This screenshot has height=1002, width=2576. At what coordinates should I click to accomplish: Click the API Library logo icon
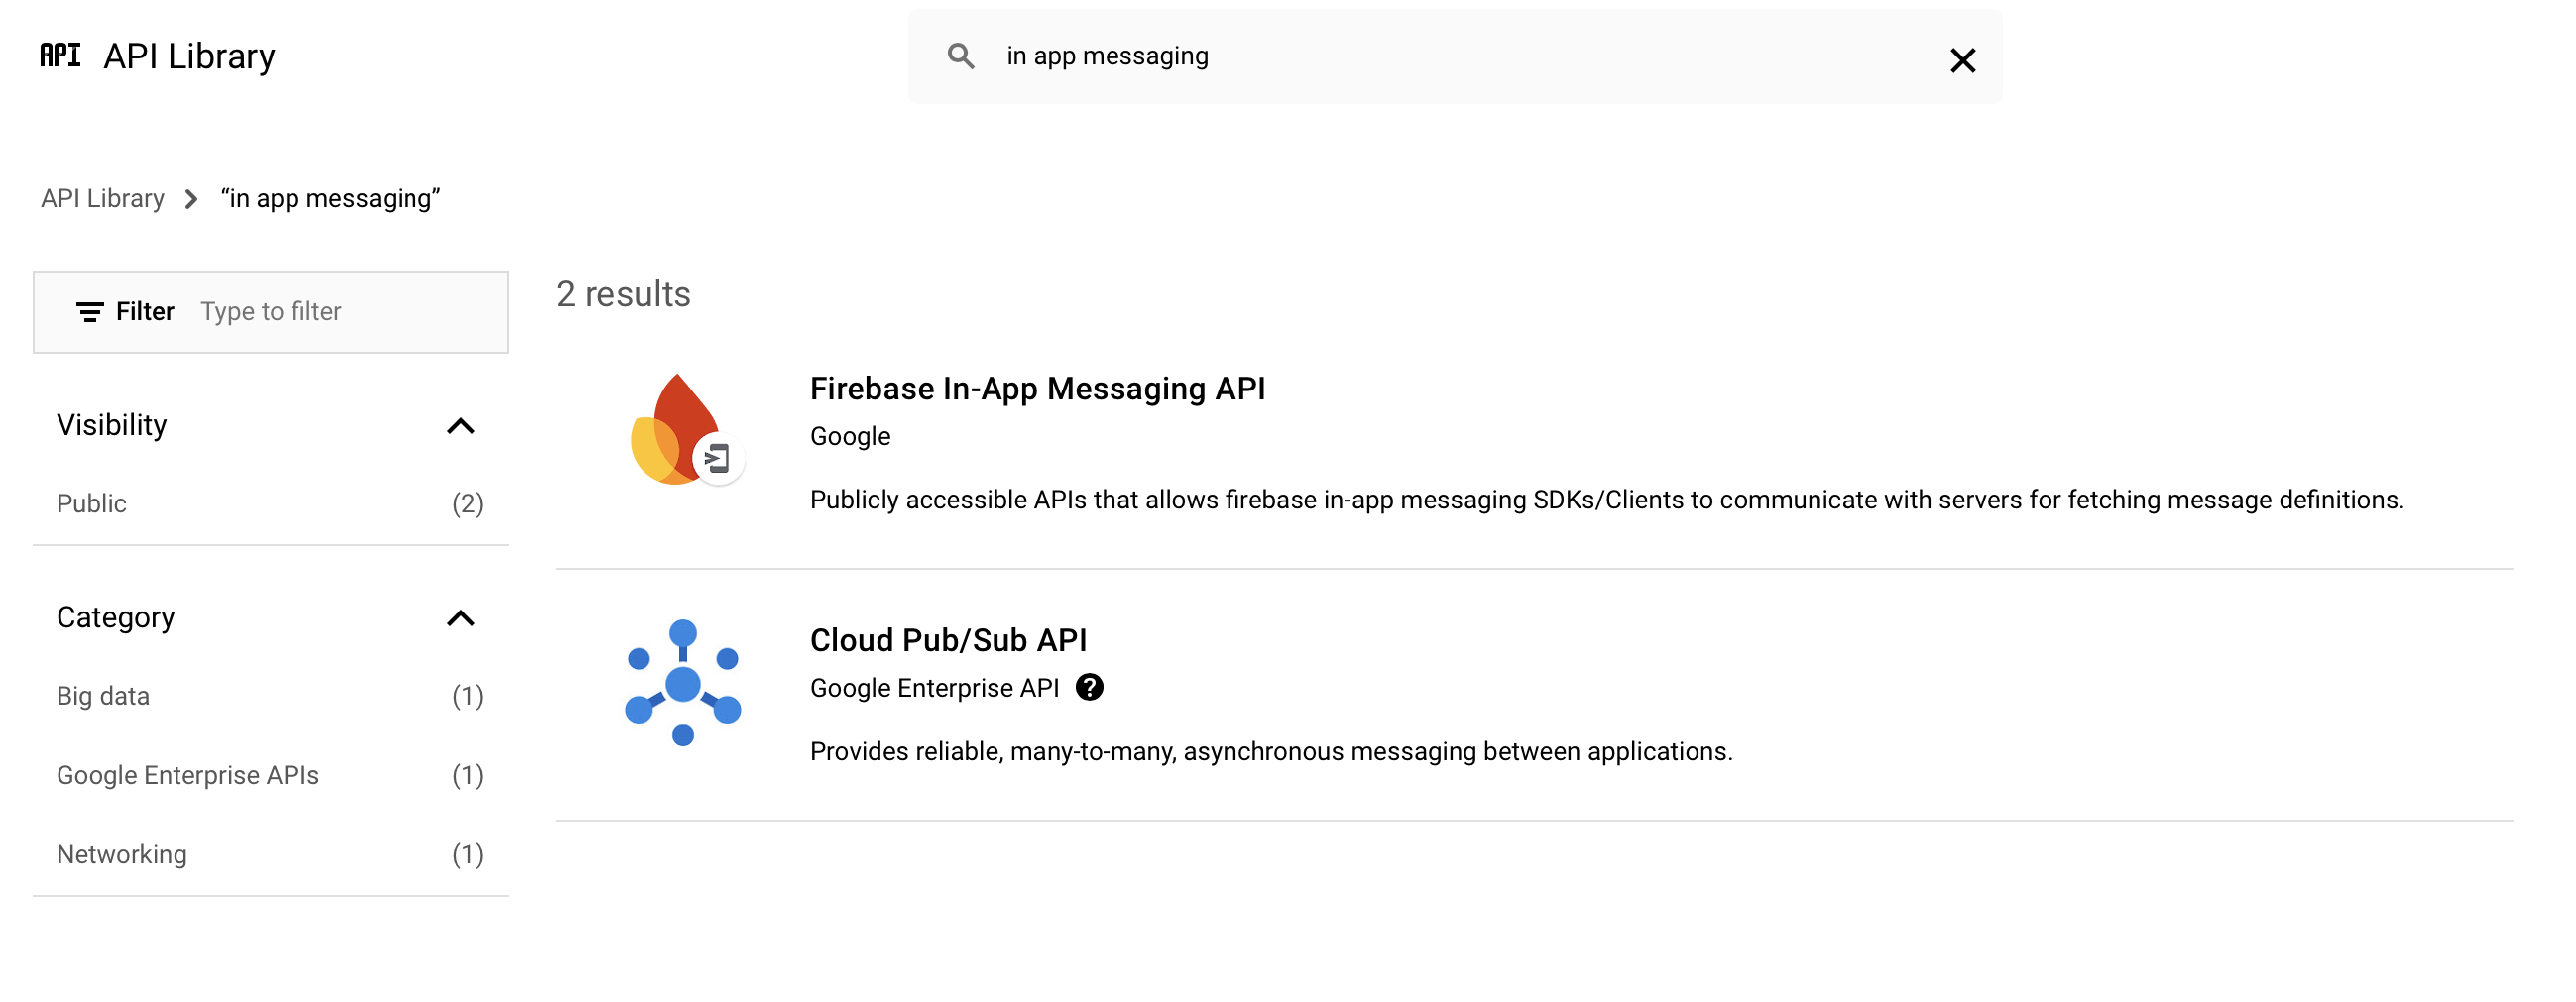[x=59, y=56]
